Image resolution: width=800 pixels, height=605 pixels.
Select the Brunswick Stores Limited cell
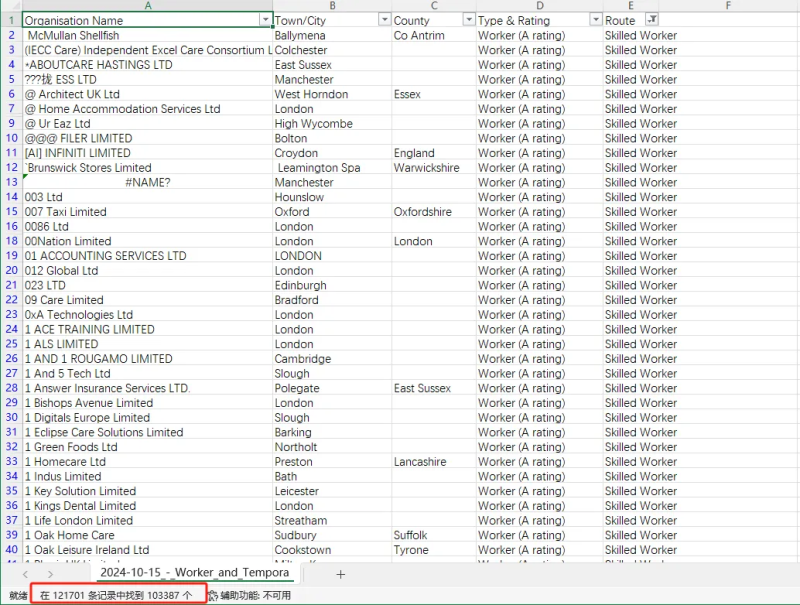(x=148, y=167)
